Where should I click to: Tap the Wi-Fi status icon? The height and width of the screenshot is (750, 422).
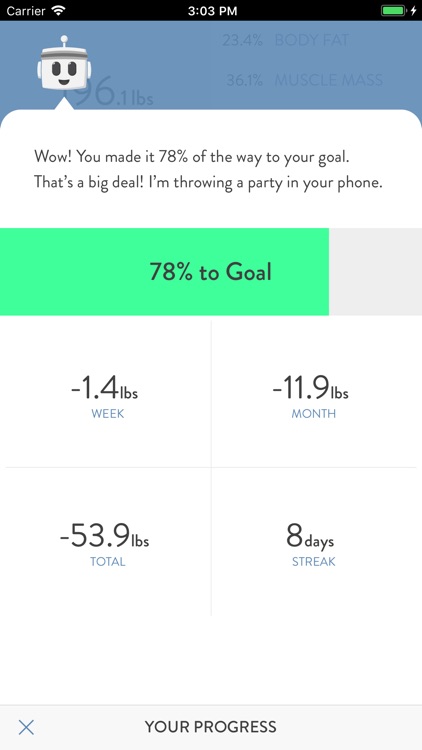click(x=58, y=11)
